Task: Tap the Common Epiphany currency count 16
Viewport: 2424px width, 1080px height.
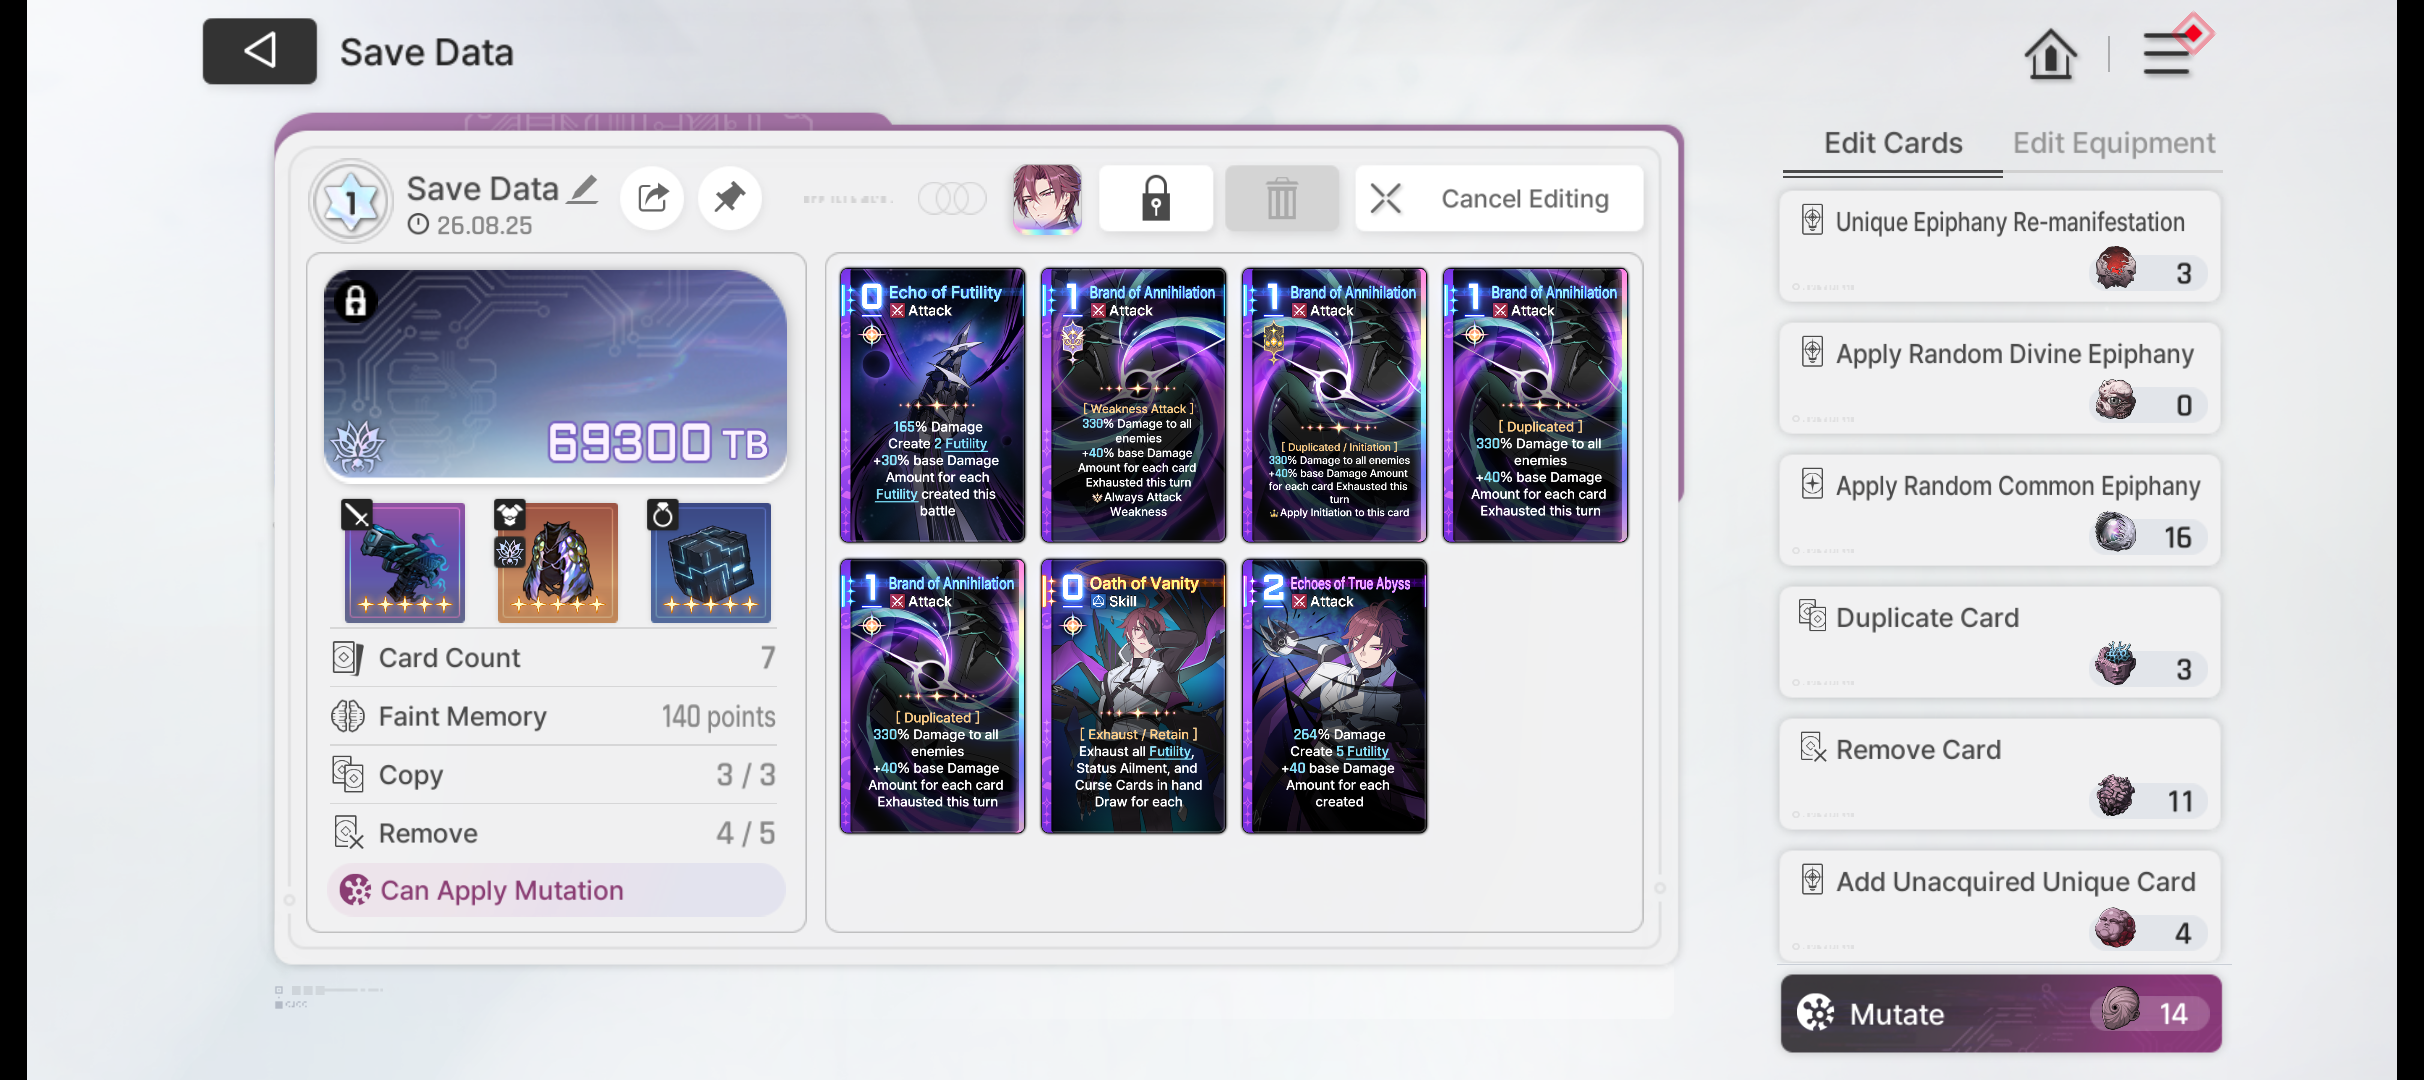Action: tap(2177, 537)
